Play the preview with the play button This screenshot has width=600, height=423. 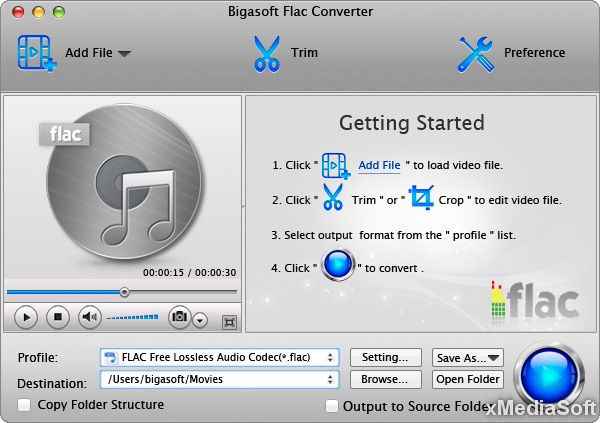[26, 317]
